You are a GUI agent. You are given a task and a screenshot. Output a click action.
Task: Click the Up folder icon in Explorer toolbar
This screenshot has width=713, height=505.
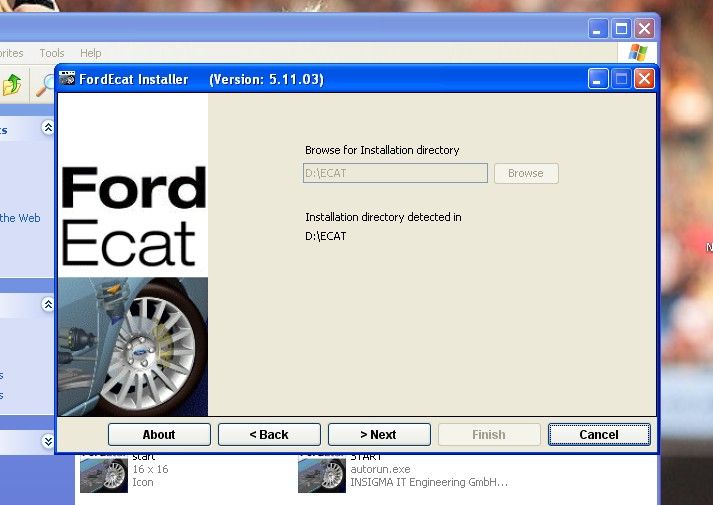pos(12,85)
